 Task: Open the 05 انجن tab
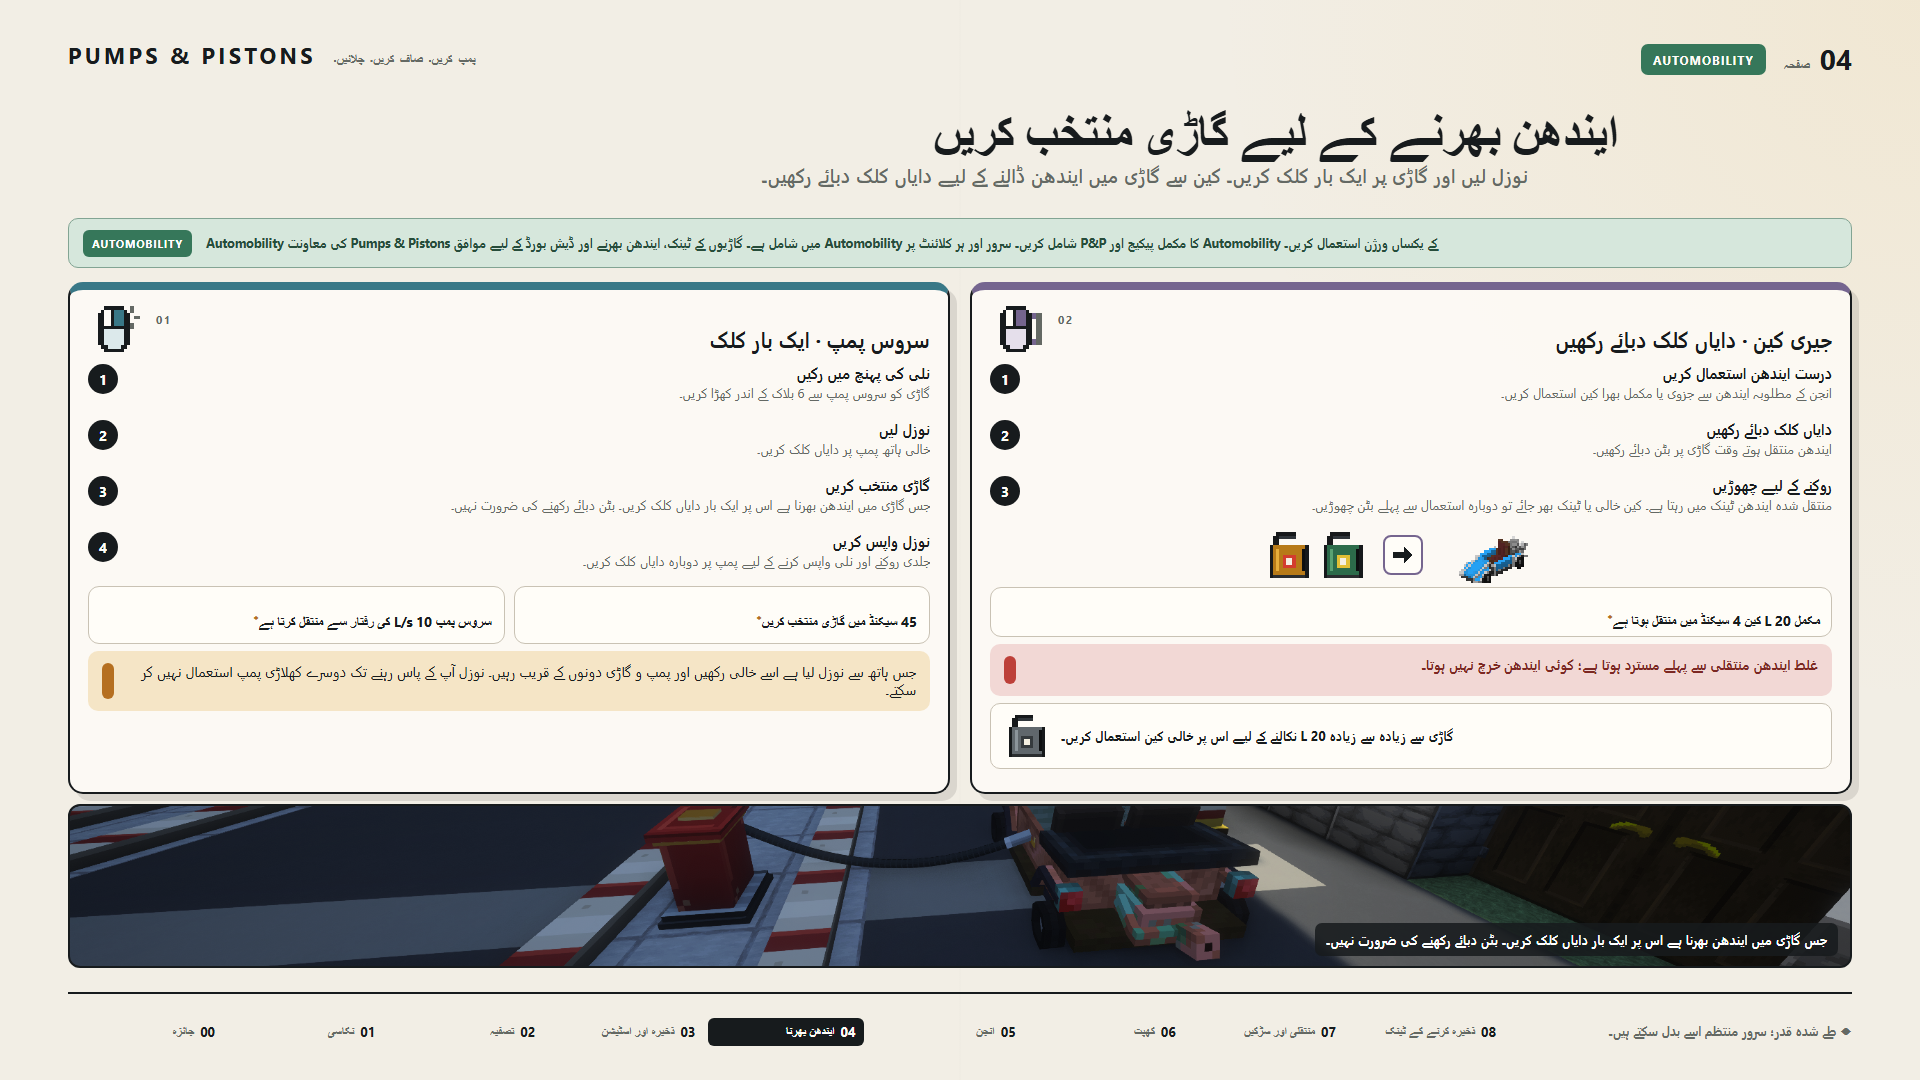[996, 1032]
